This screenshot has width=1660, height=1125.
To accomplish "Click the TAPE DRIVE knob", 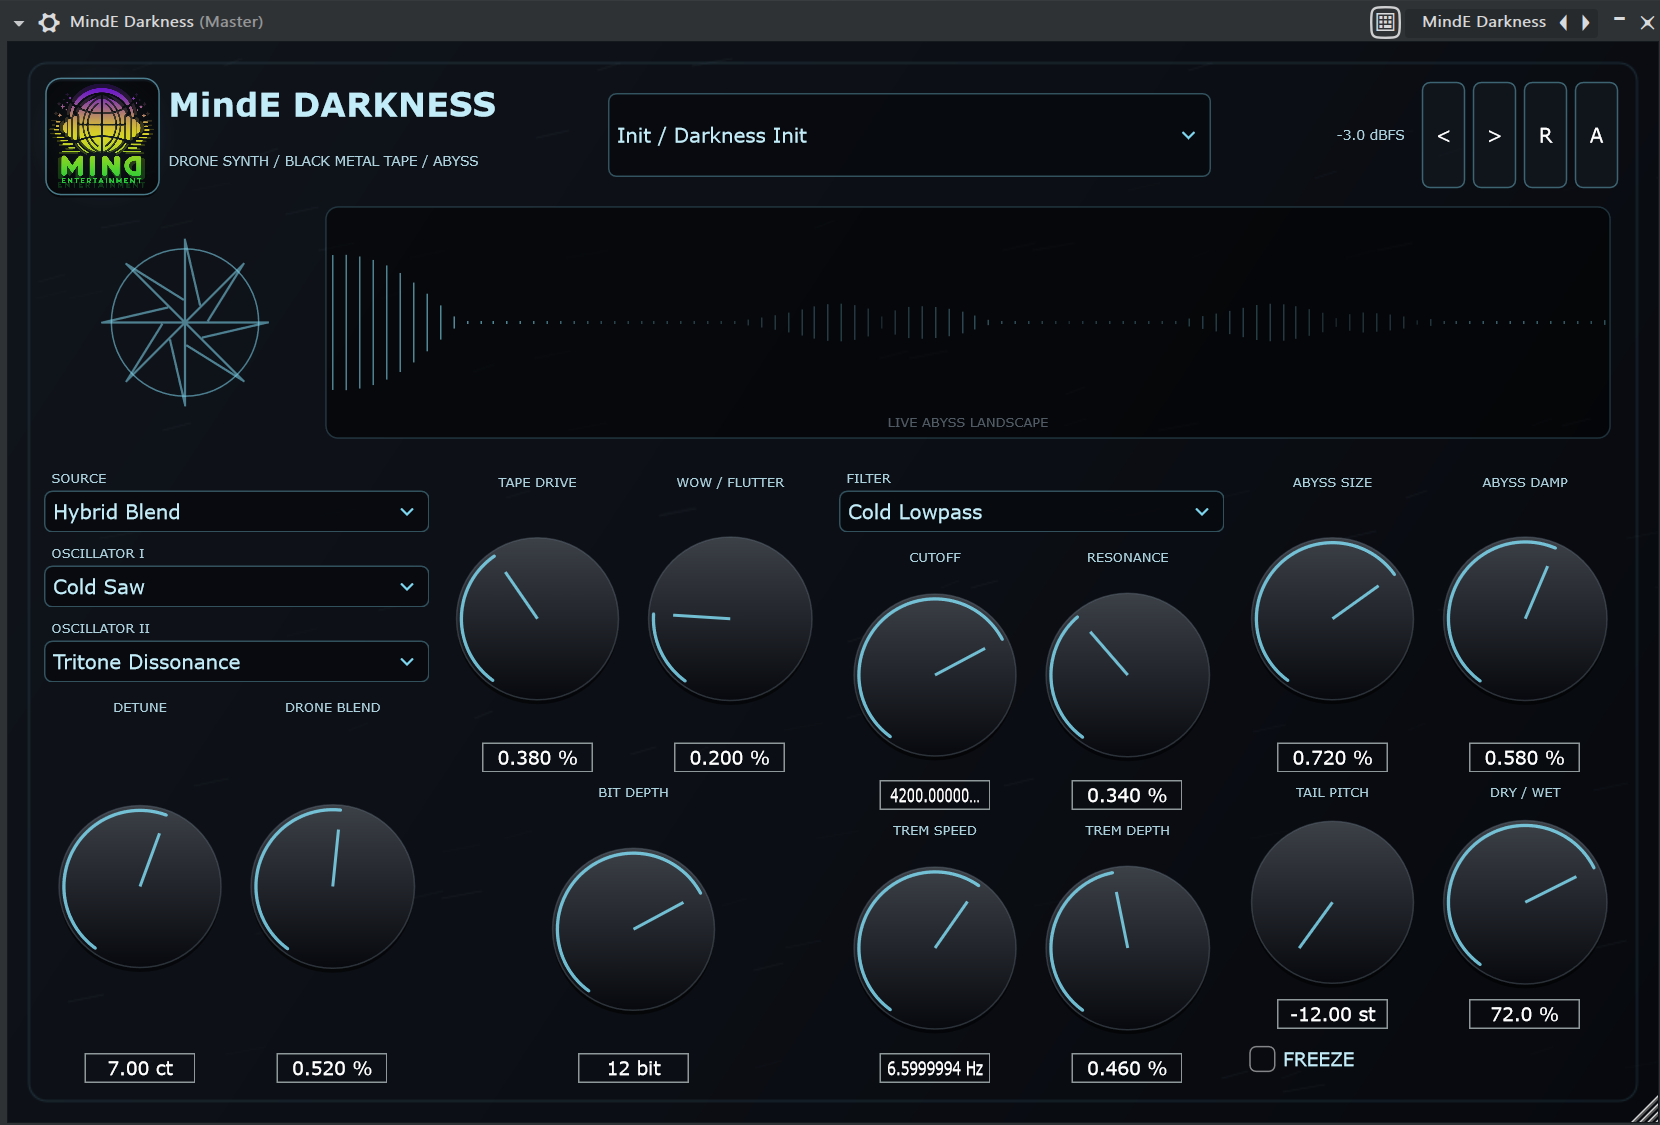I will 538,619.
